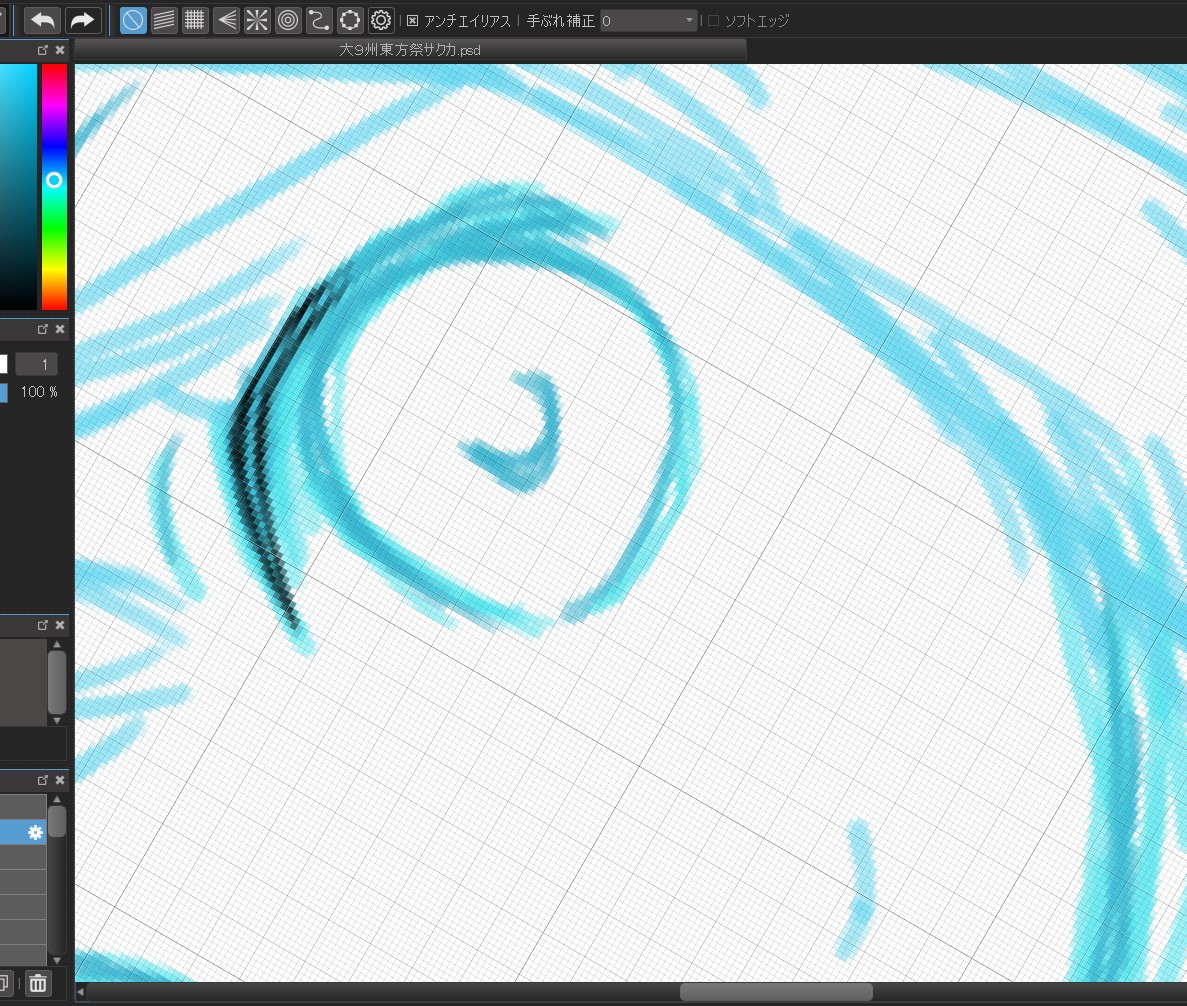Close the brush list panel
Viewport: 1187px width, 1006px height.
pos(61,625)
